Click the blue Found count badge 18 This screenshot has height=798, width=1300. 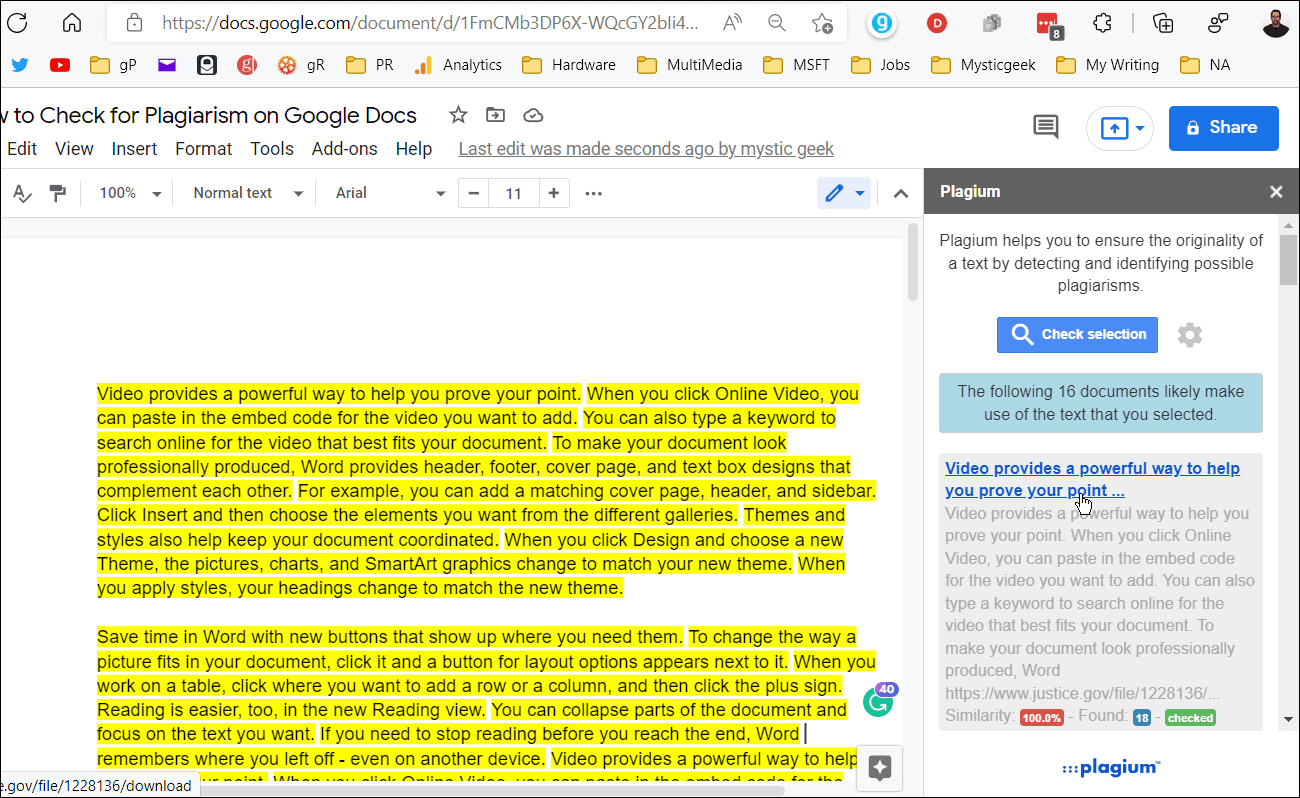(x=1143, y=718)
